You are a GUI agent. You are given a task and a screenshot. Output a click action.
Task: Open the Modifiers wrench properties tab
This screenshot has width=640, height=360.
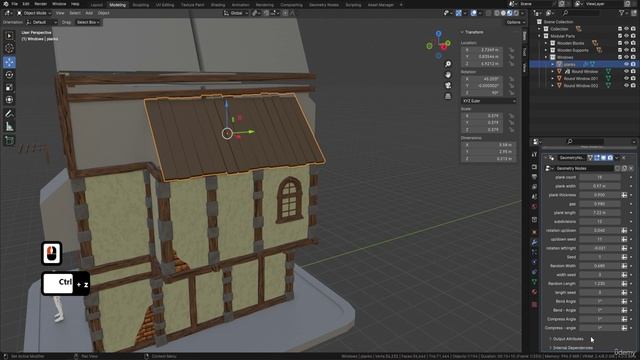coord(534,242)
